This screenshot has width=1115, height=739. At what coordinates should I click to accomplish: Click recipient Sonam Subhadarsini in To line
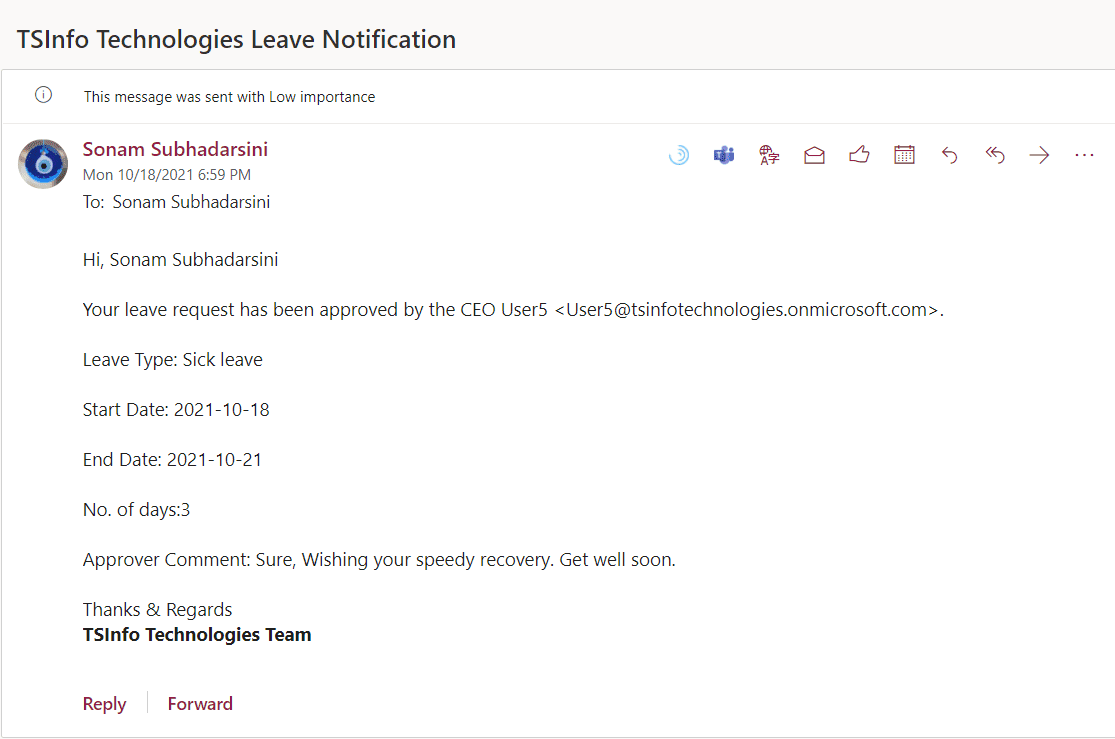coord(191,202)
